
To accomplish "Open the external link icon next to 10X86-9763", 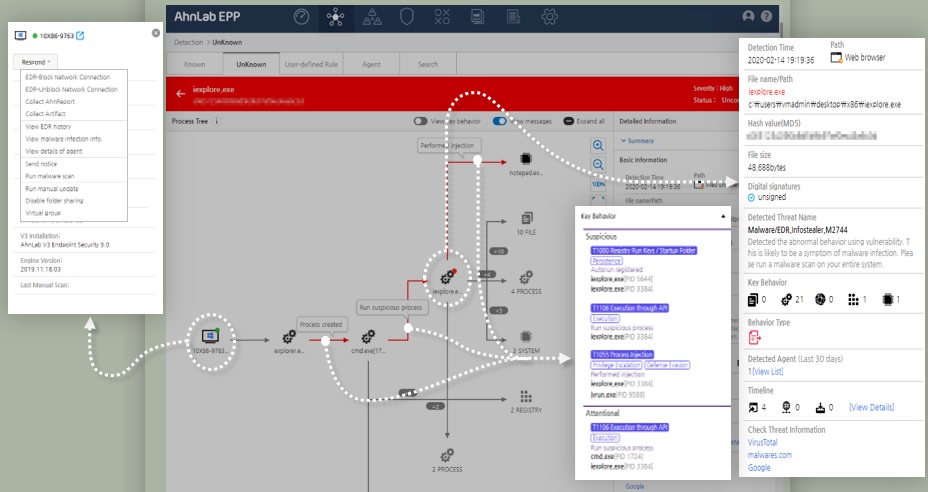I will tap(81, 37).
